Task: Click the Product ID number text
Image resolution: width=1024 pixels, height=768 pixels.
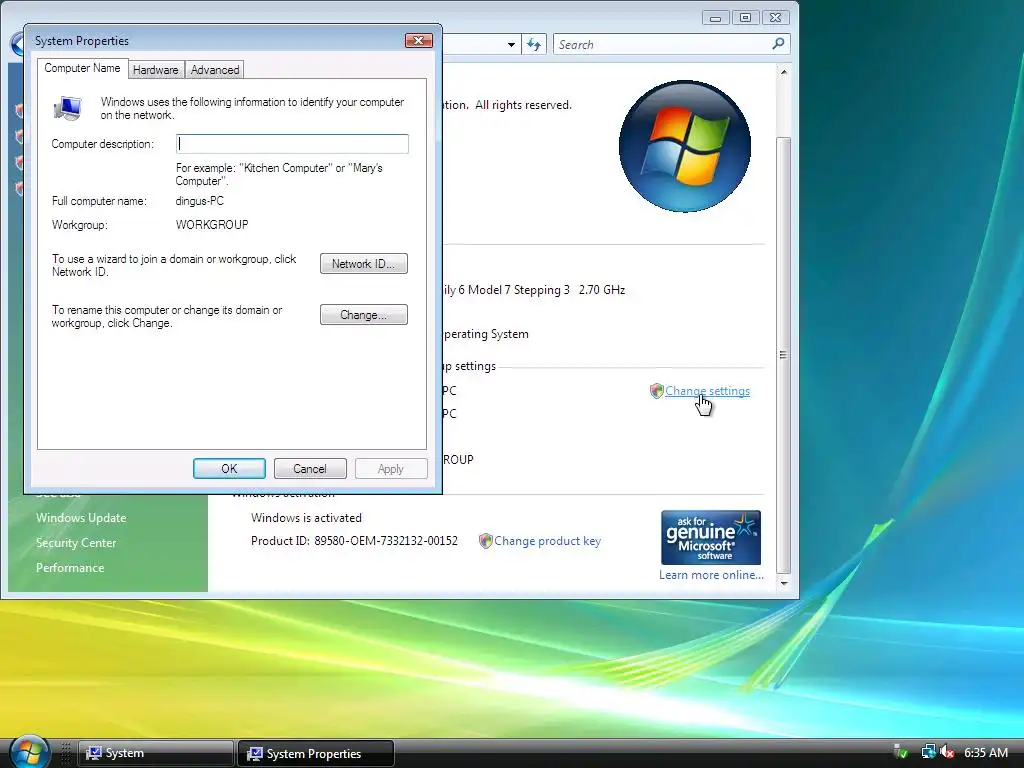Action: tap(386, 541)
